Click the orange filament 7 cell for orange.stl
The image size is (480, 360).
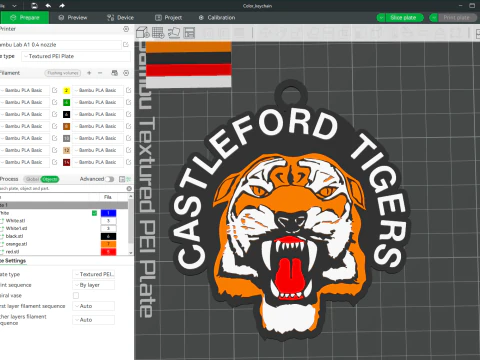tap(108, 244)
